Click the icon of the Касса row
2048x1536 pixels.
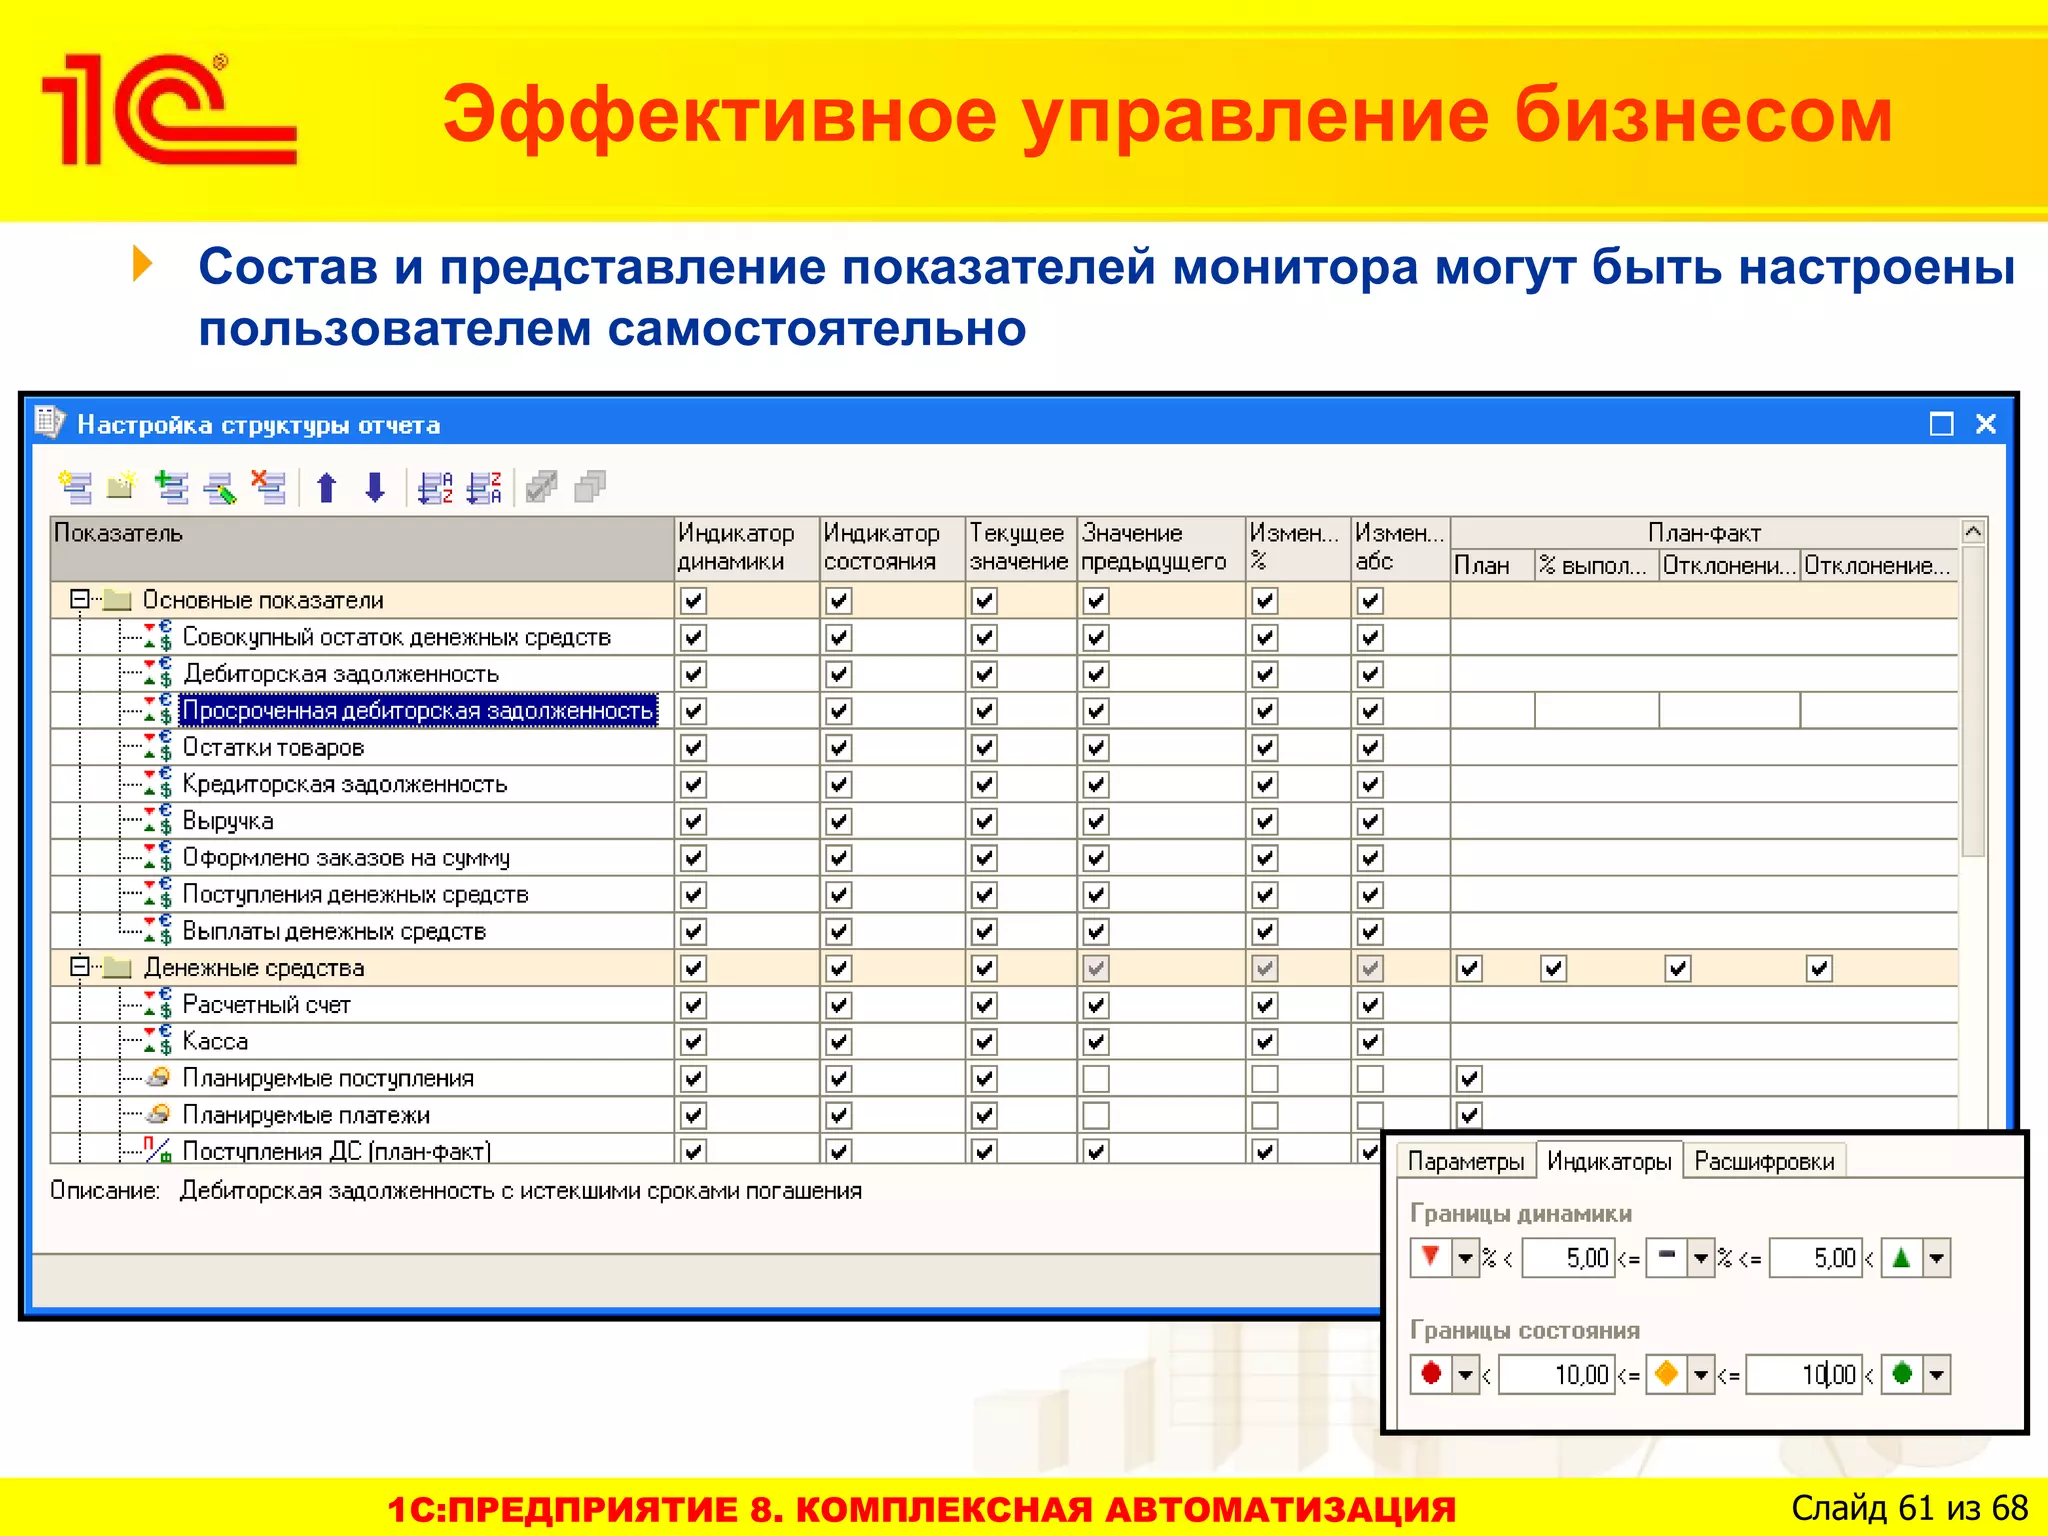158,1041
